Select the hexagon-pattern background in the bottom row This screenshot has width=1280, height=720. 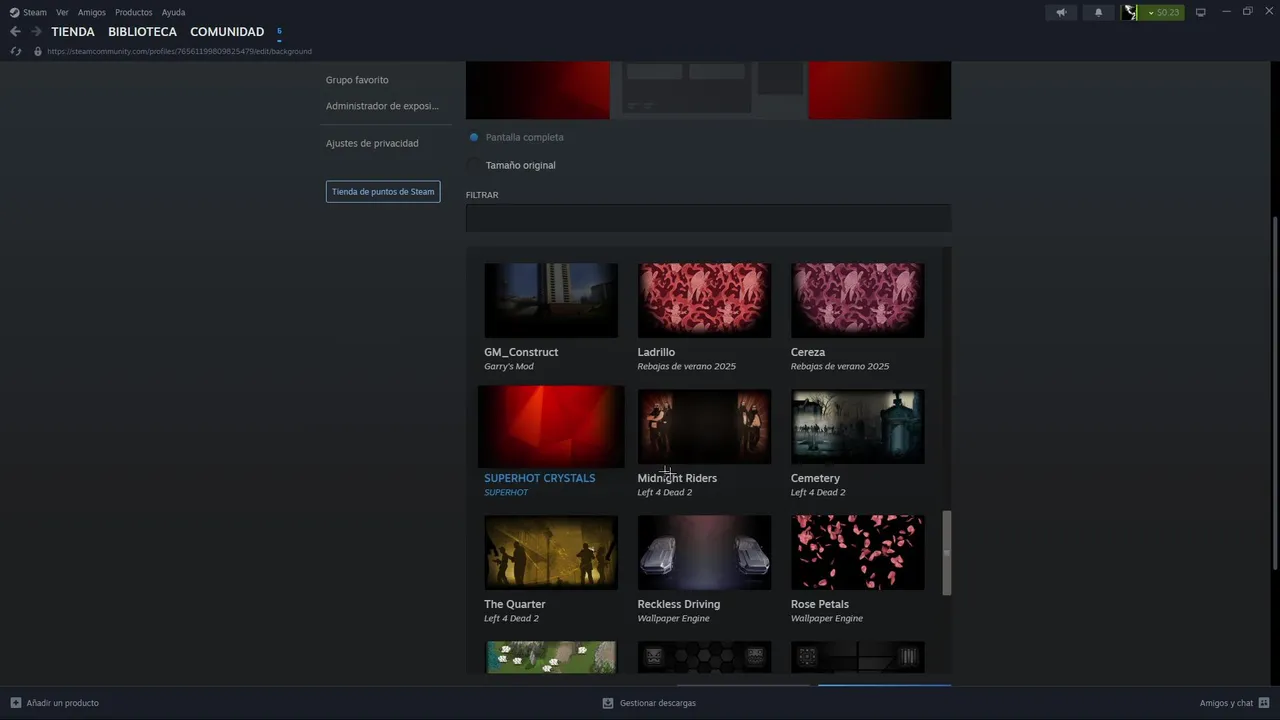(x=704, y=657)
